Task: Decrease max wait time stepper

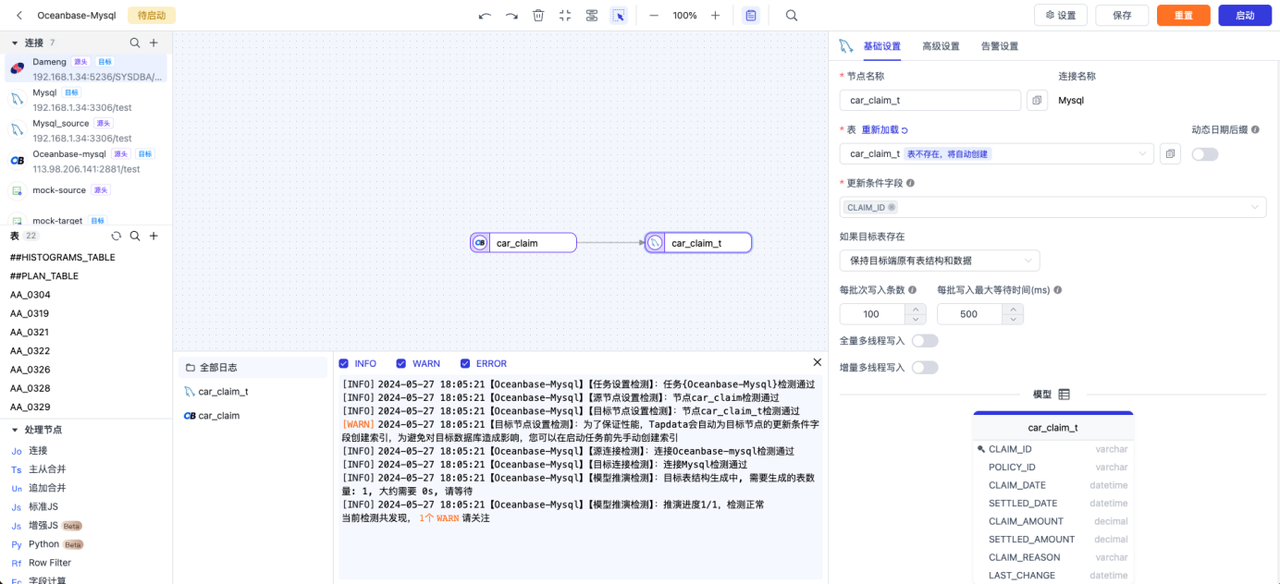Action: tap(1013, 319)
